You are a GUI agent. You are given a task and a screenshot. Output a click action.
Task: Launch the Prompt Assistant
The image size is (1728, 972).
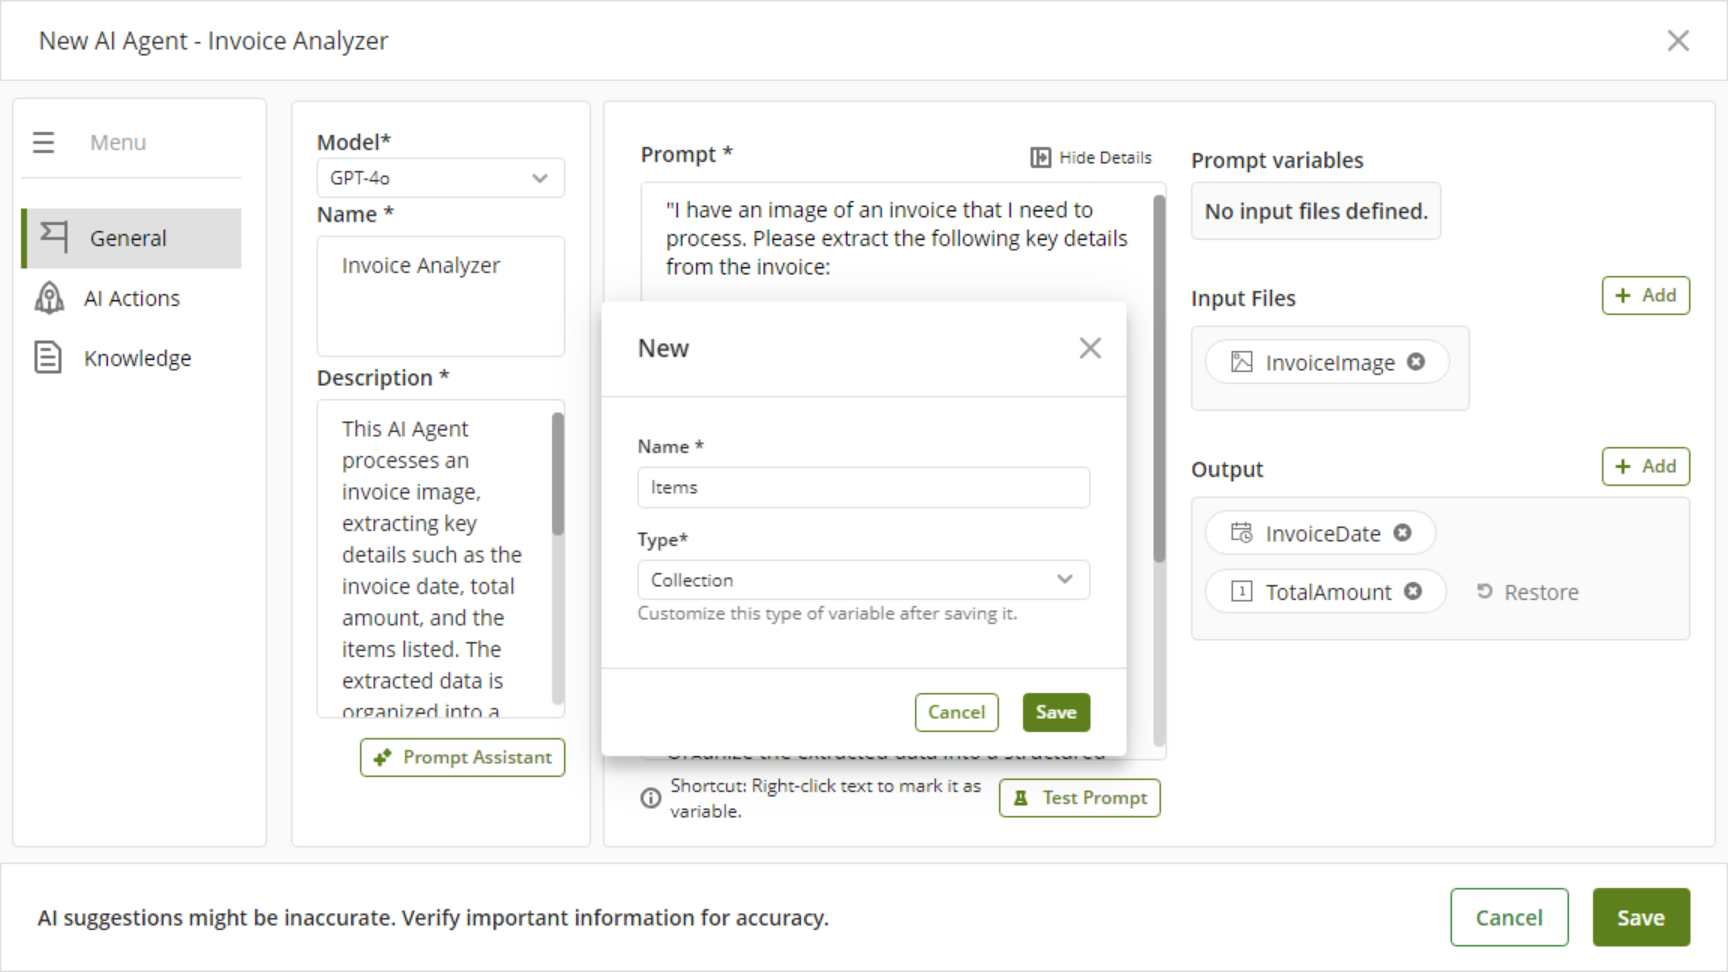(x=463, y=757)
